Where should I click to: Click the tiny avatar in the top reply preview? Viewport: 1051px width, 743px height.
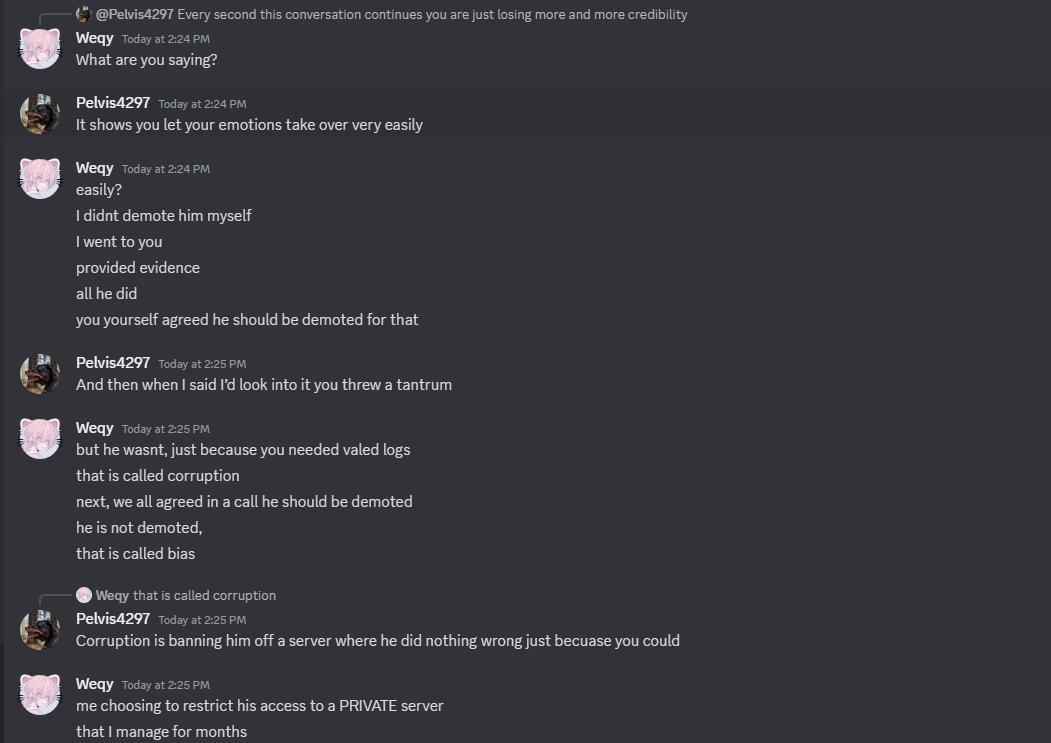click(x=84, y=14)
